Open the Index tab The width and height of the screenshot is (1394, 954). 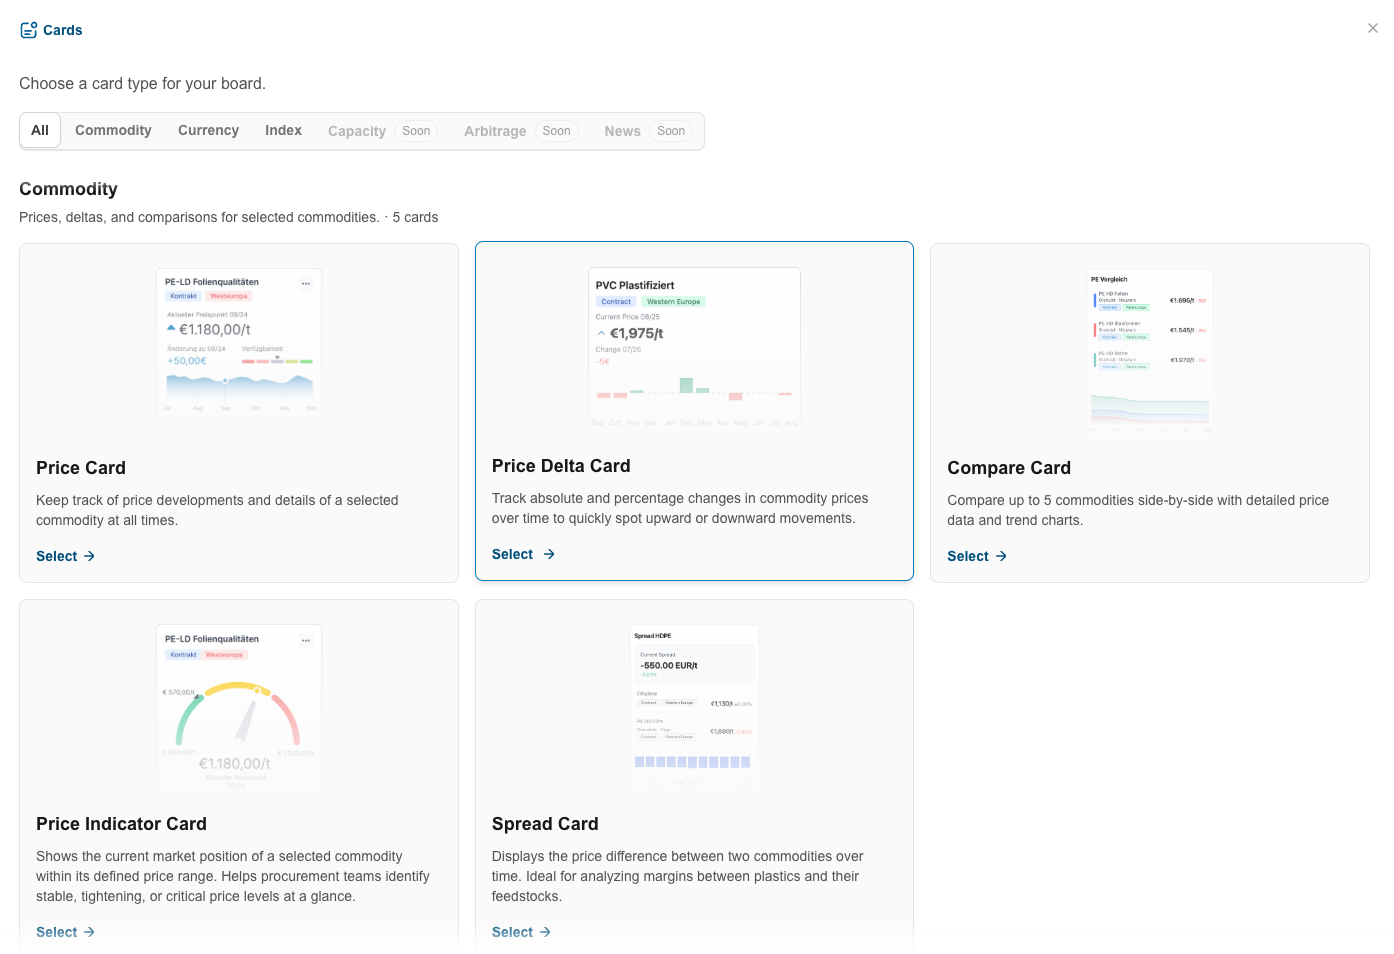pyautogui.click(x=283, y=130)
